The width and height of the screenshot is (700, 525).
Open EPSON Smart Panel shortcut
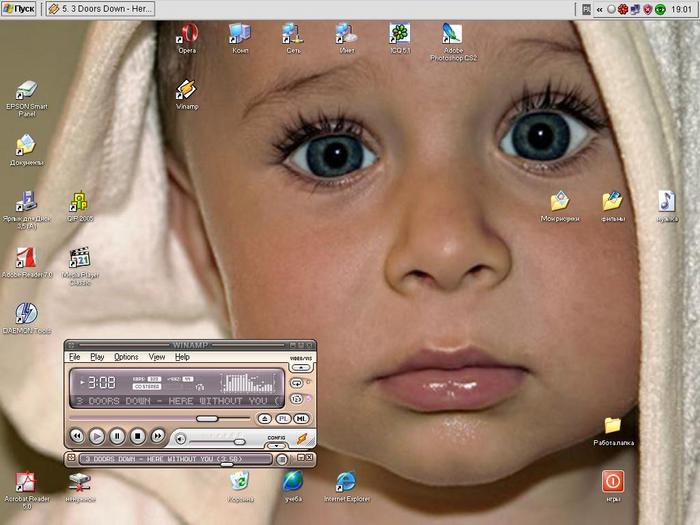(x=27, y=98)
